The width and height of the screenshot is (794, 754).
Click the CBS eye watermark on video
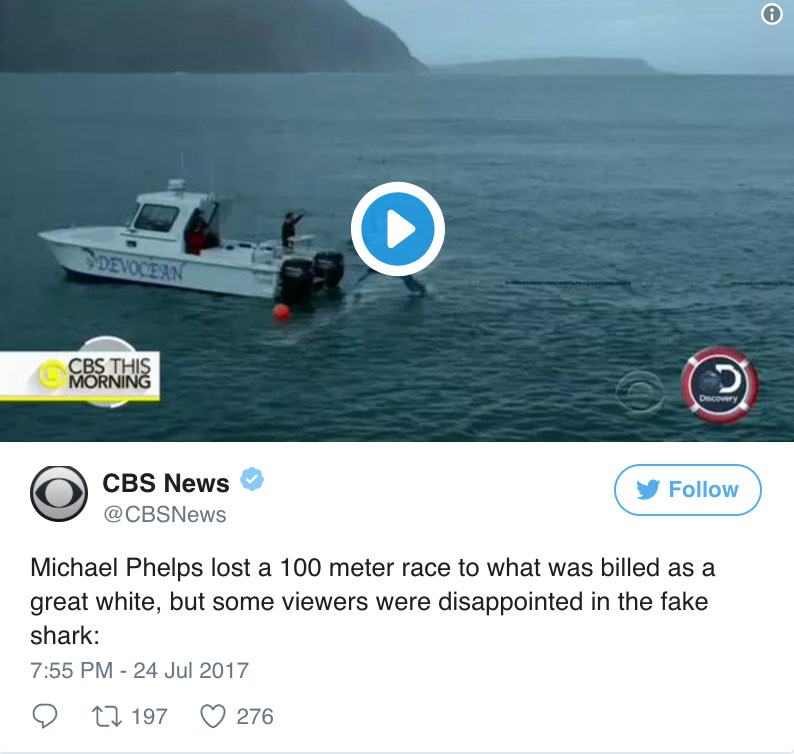pyautogui.click(x=640, y=391)
